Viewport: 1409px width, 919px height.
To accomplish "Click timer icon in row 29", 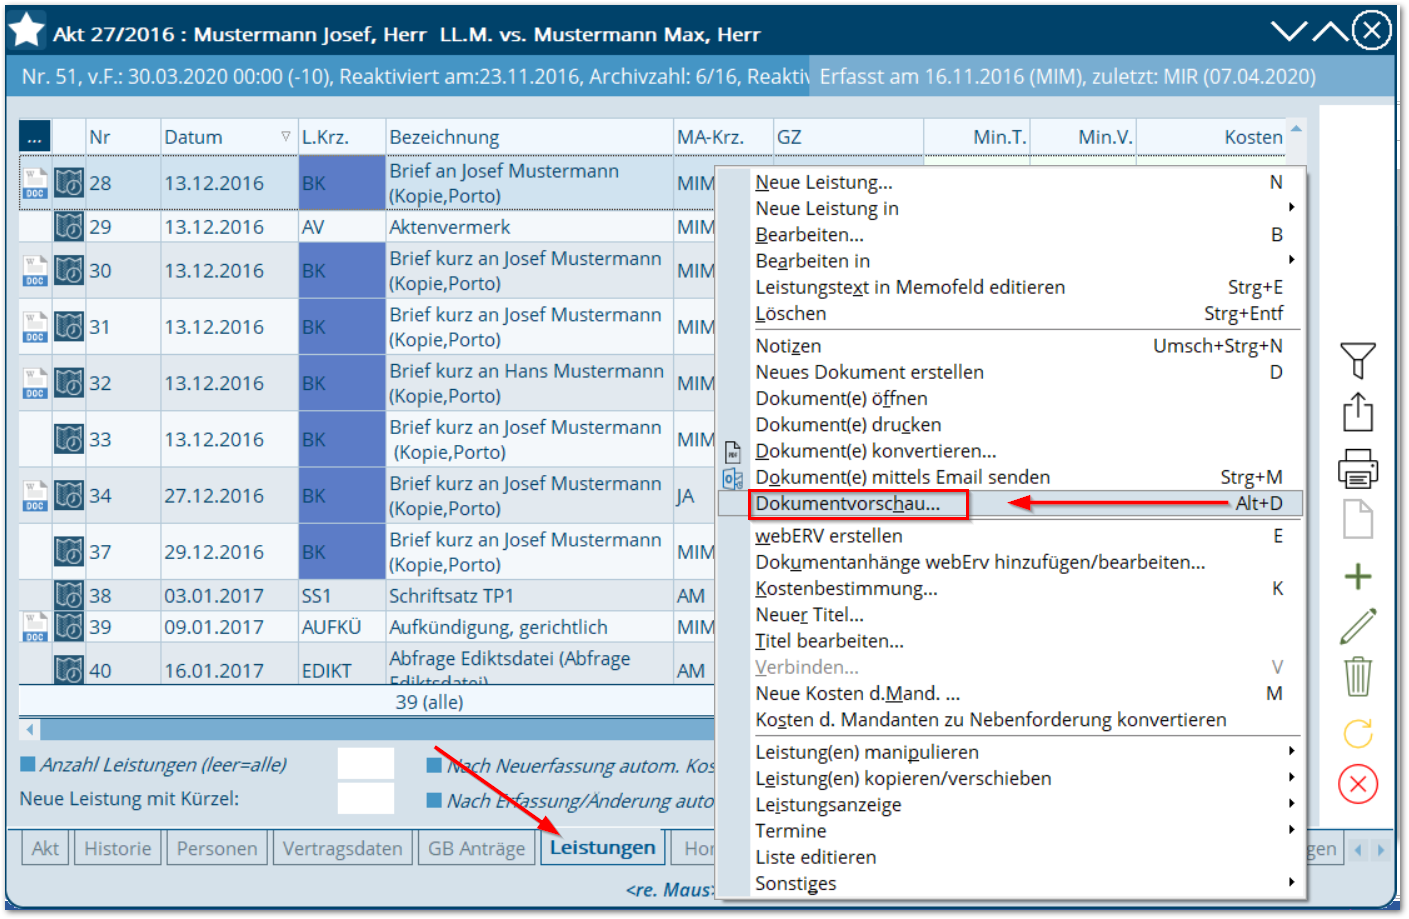I will click(68, 226).
